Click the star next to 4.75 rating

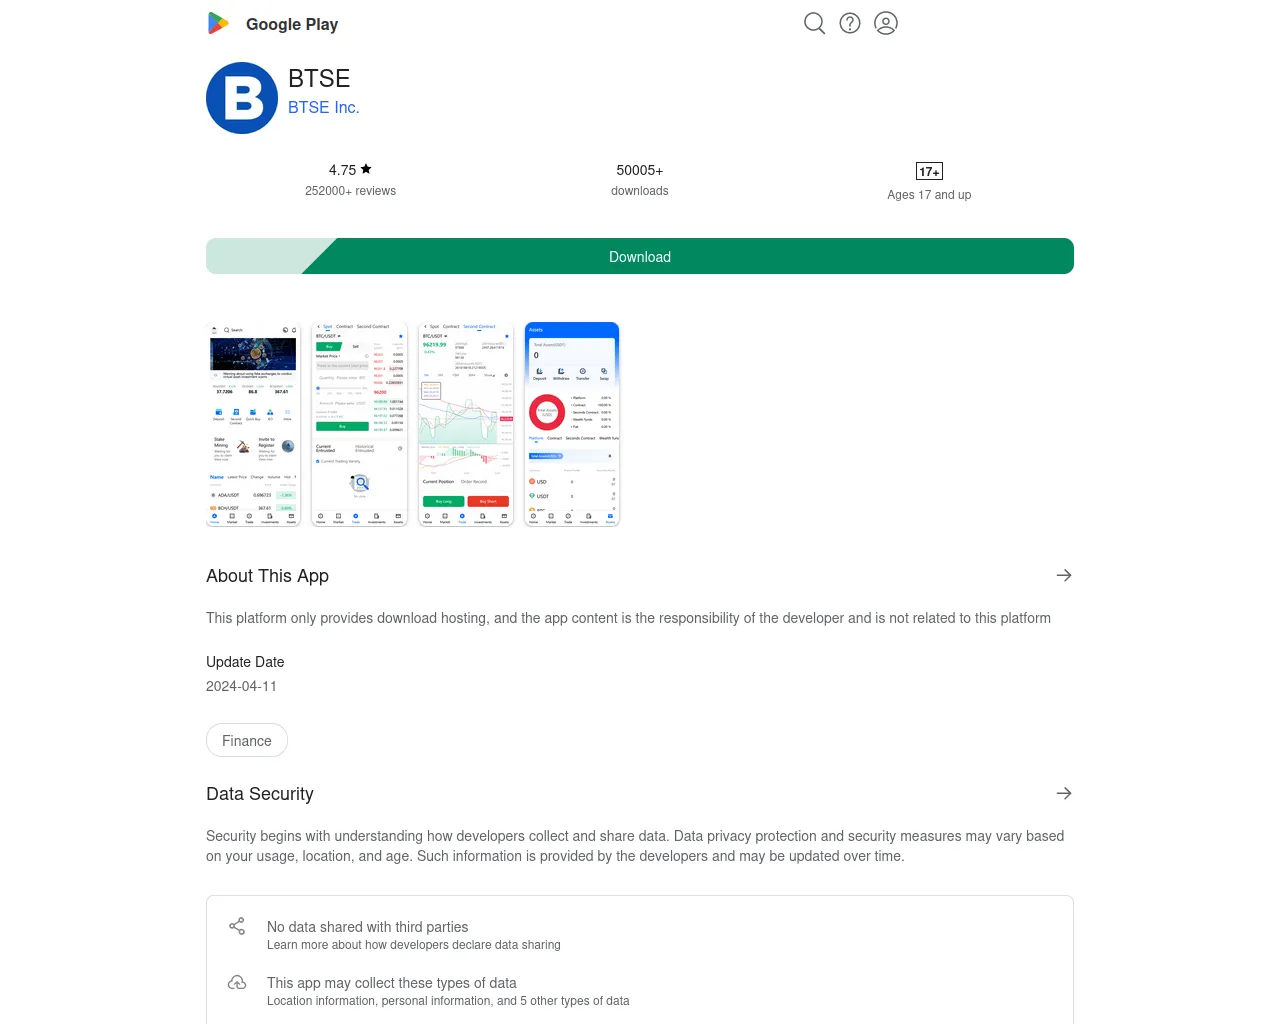point(366,169)
